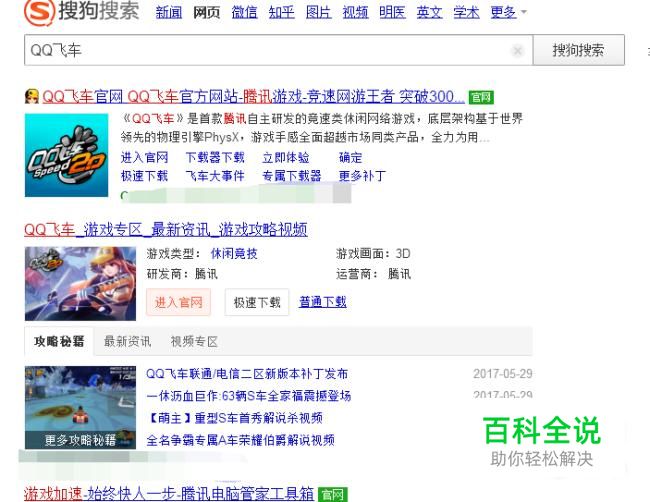
Task: Click the 更多攻略秘籍 racing thumbnail
Action: coord(80,407)
